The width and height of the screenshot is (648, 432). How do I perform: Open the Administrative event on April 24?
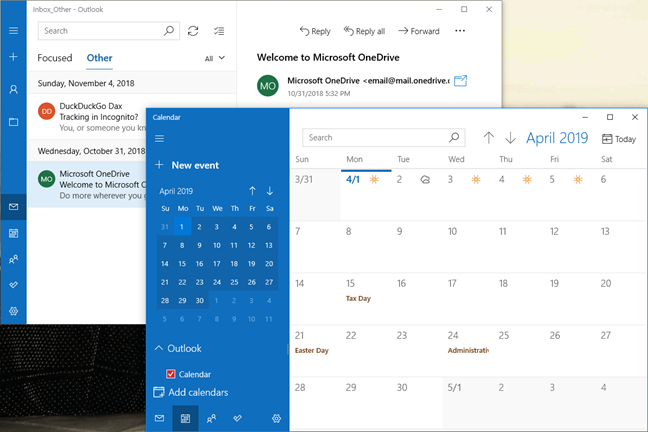[468, 351]
